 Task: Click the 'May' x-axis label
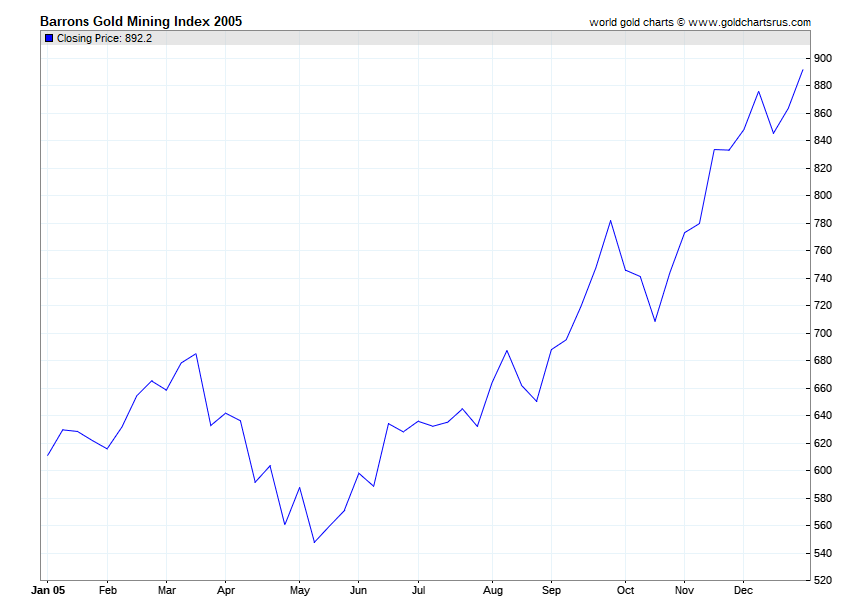(299, 590)
